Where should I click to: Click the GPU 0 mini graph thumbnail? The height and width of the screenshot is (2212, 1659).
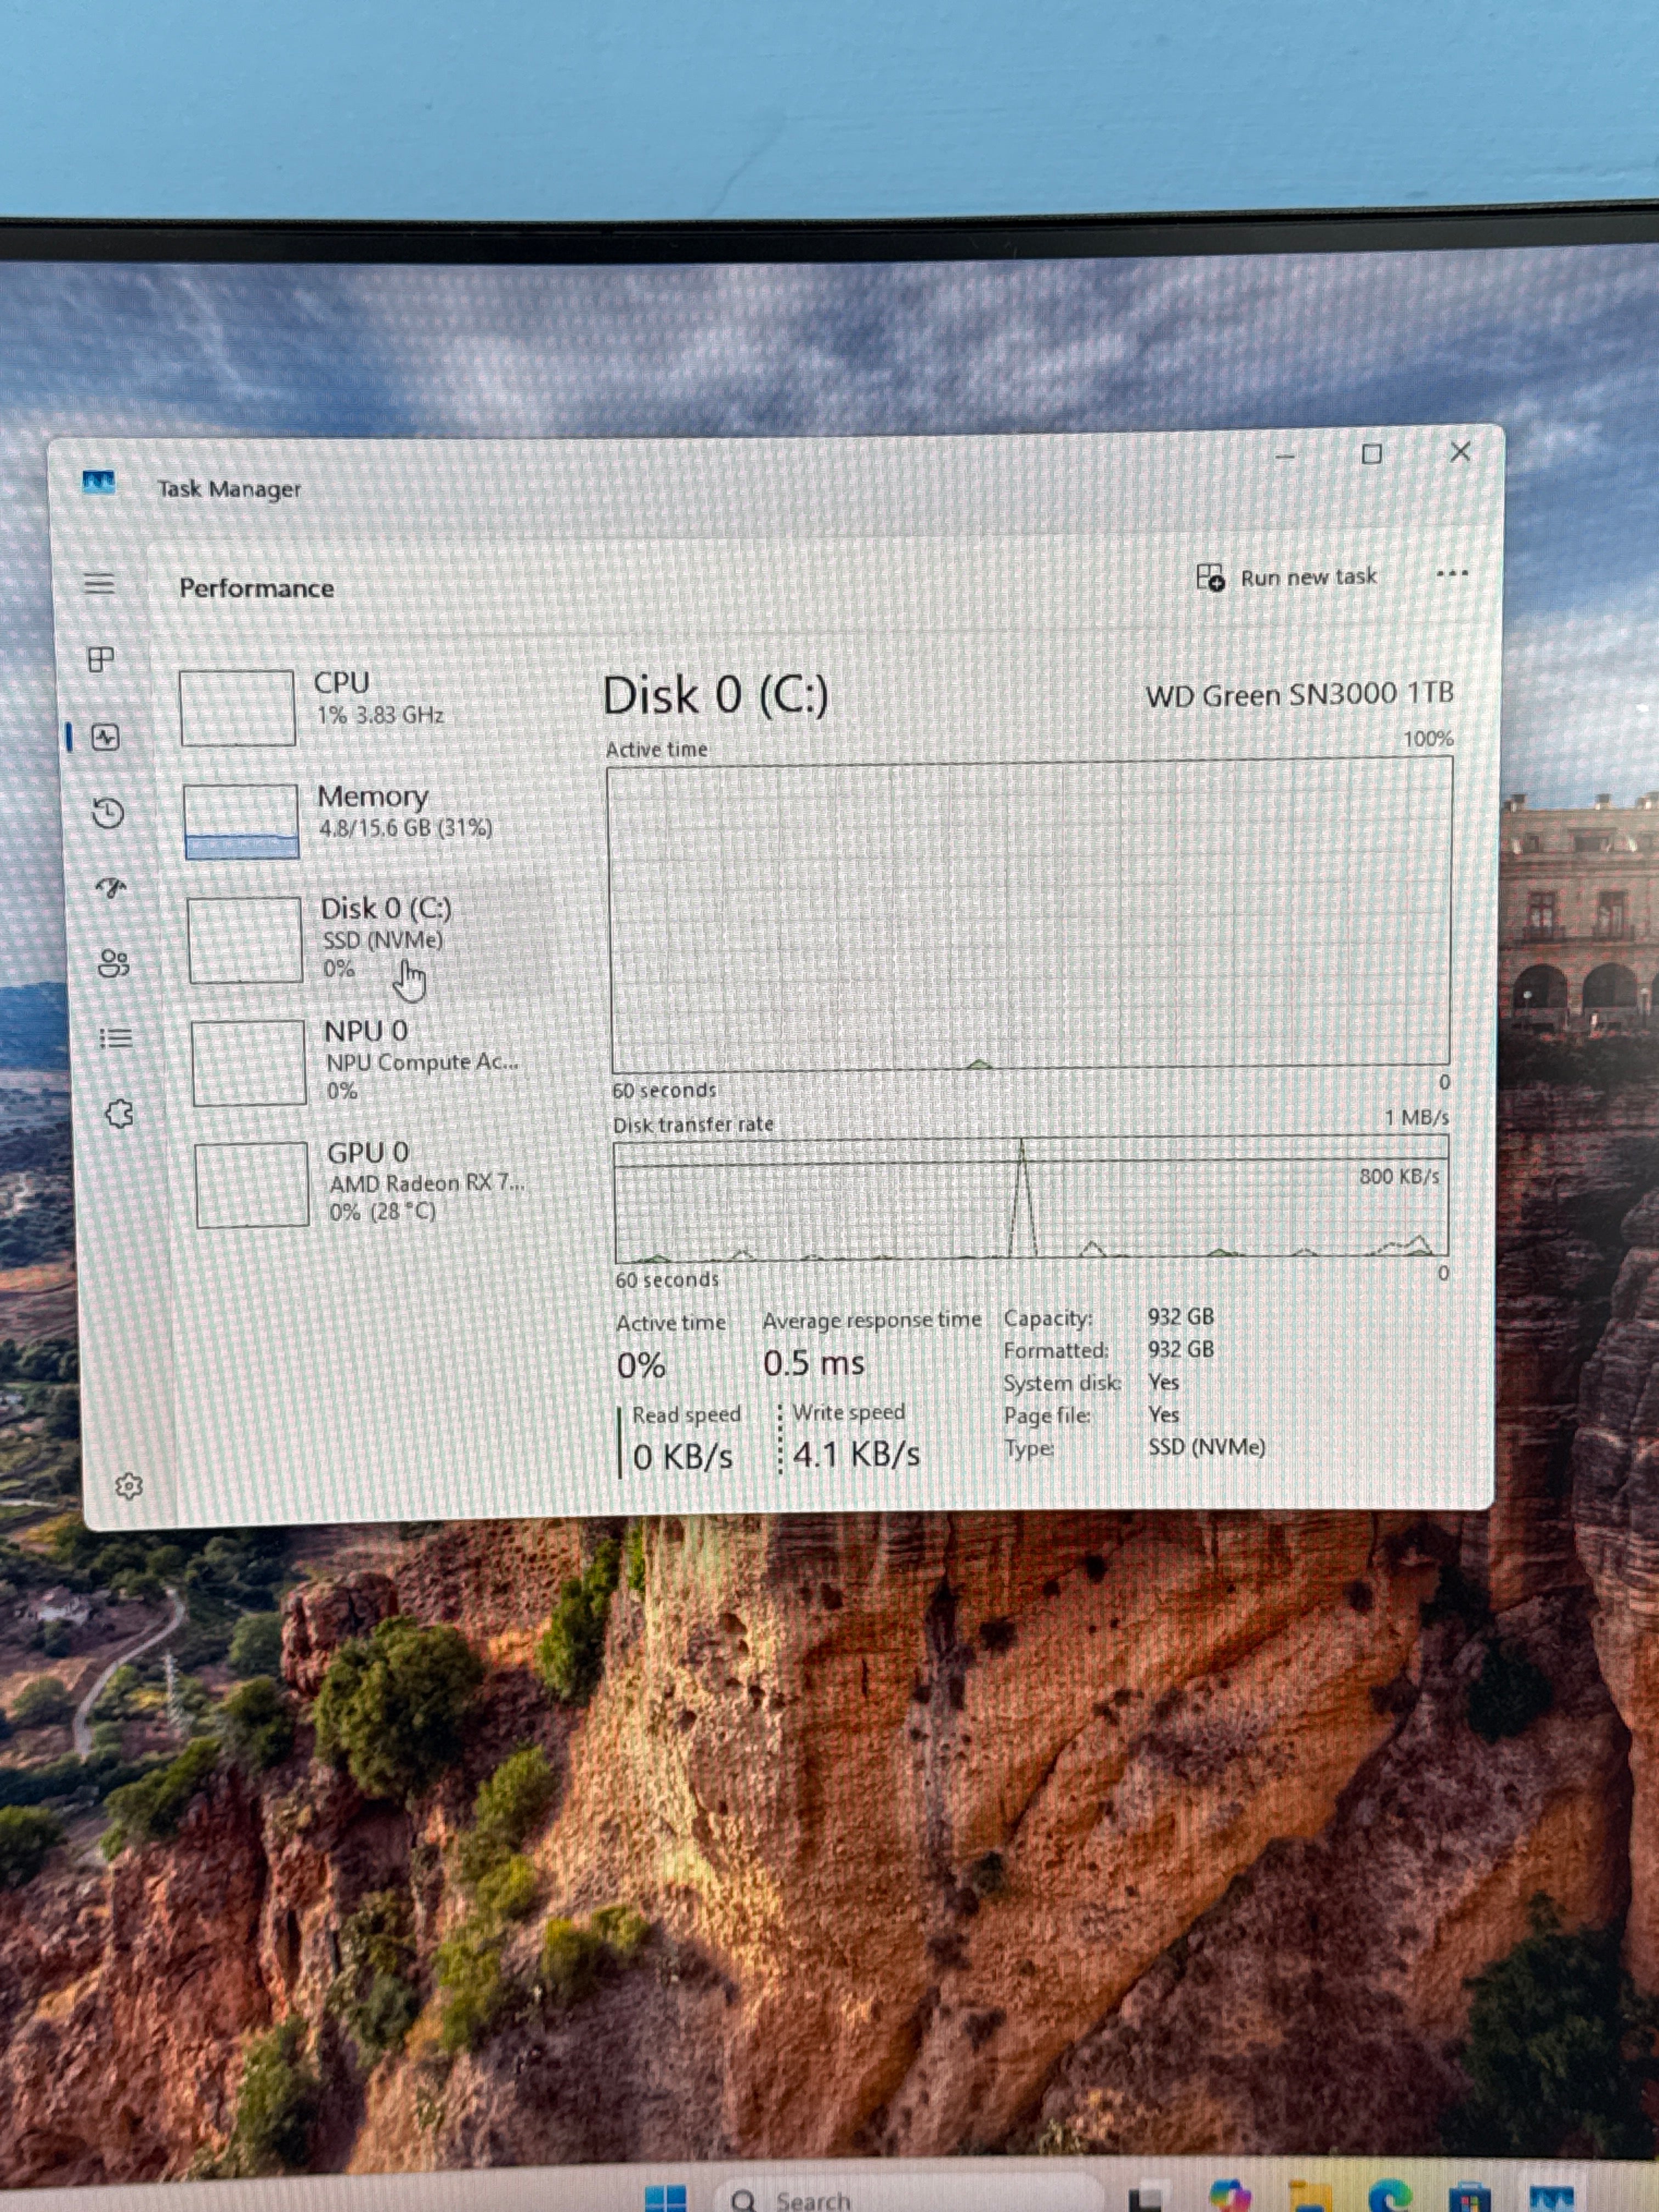[252, 1185]
